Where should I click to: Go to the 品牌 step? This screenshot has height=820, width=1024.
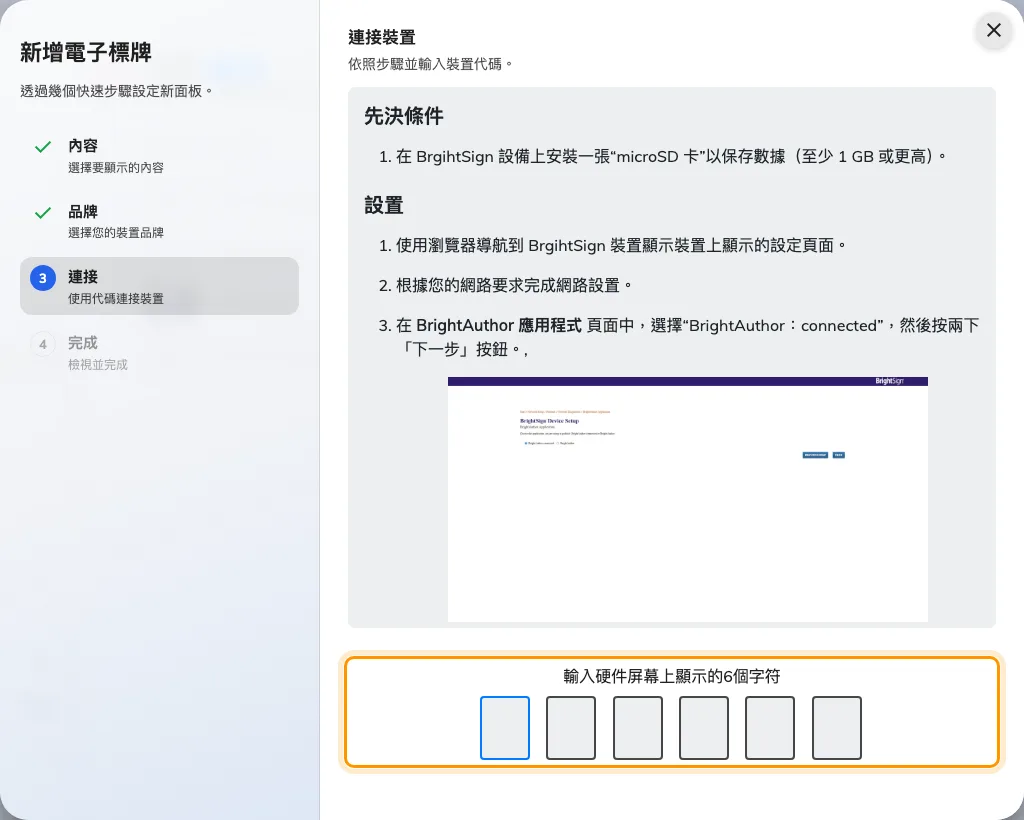pos(159,221)
